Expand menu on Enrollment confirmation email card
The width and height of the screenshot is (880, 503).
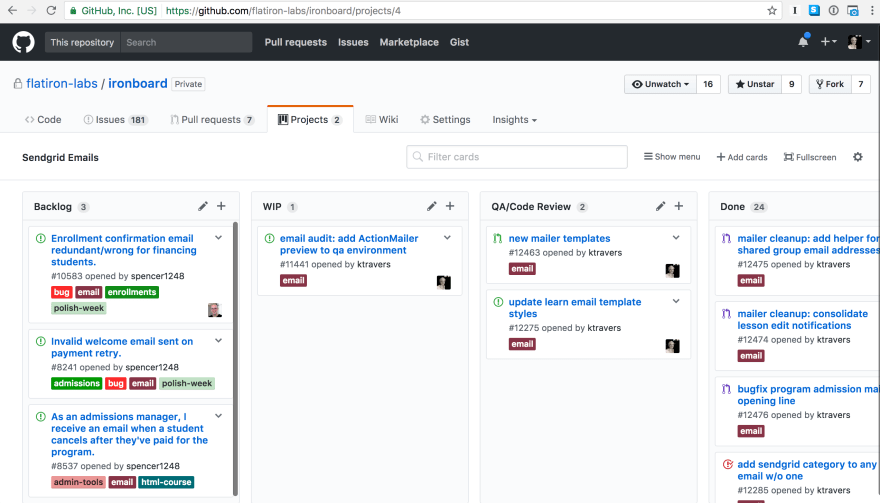tap(218, 238)
